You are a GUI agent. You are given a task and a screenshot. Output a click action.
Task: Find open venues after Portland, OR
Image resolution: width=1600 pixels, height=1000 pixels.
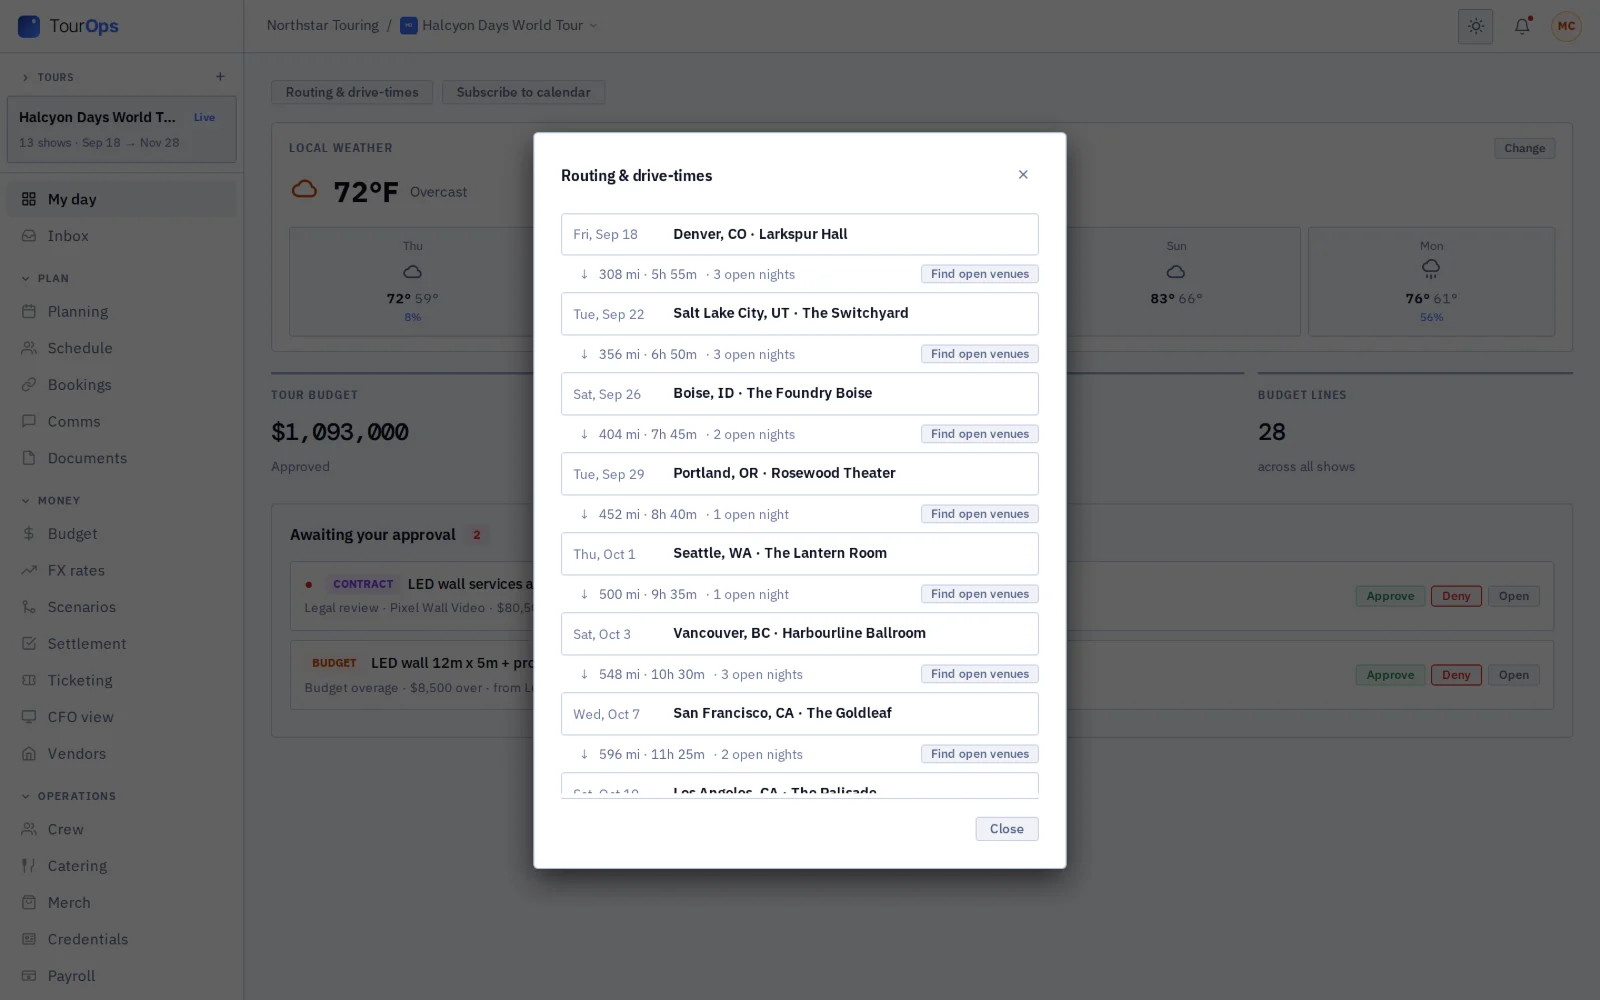[980, 514]
